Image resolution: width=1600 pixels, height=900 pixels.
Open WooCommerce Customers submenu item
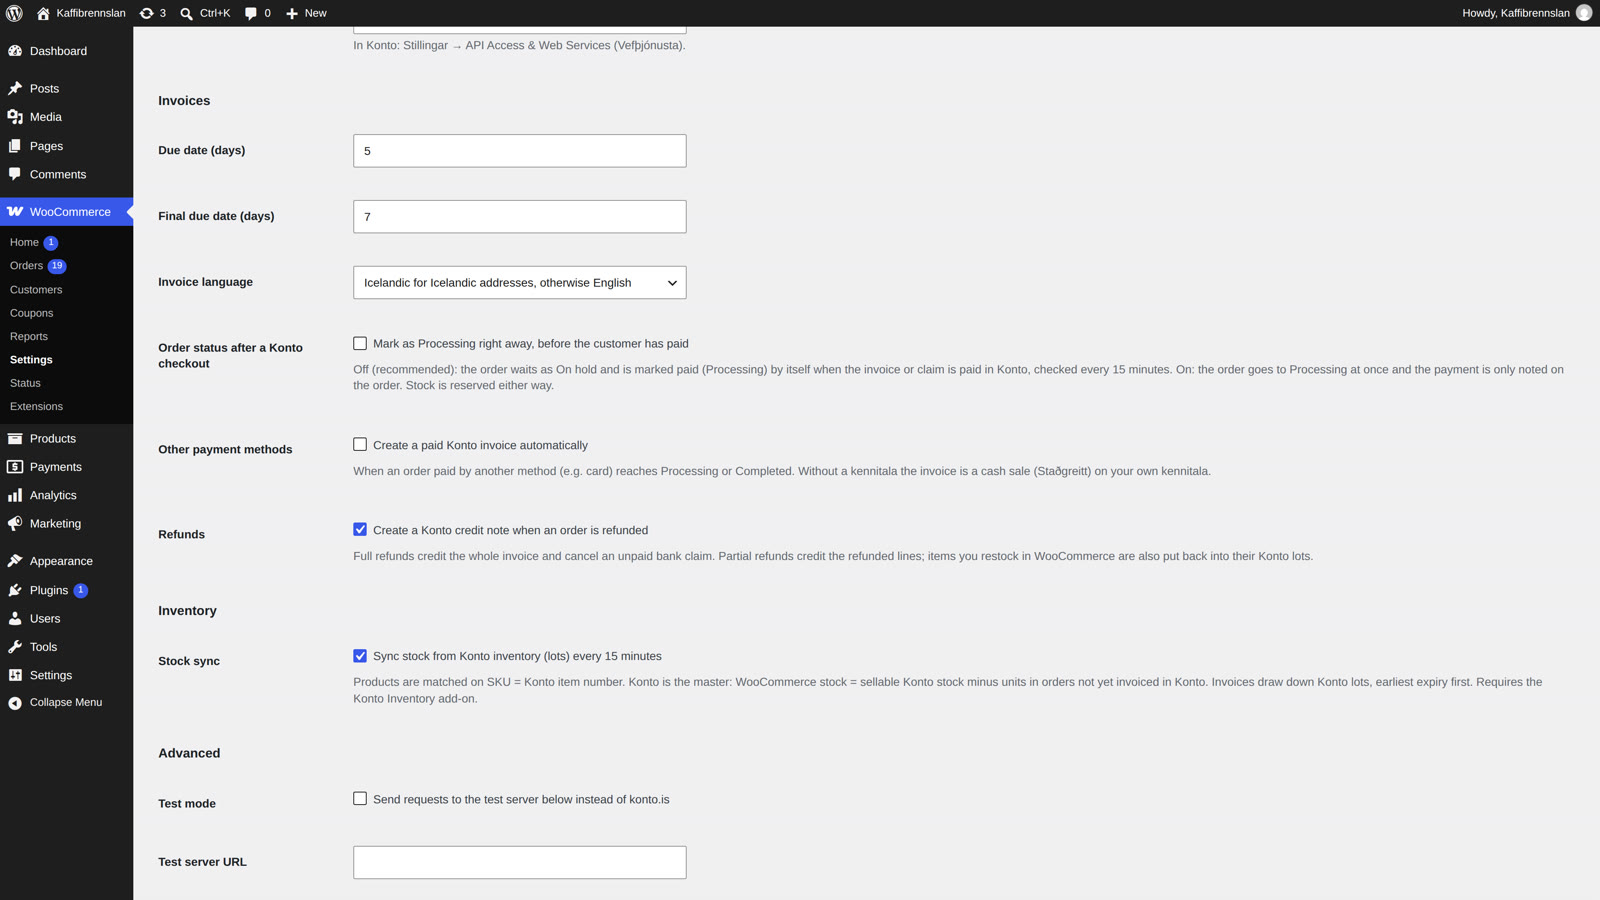(36, 289)
